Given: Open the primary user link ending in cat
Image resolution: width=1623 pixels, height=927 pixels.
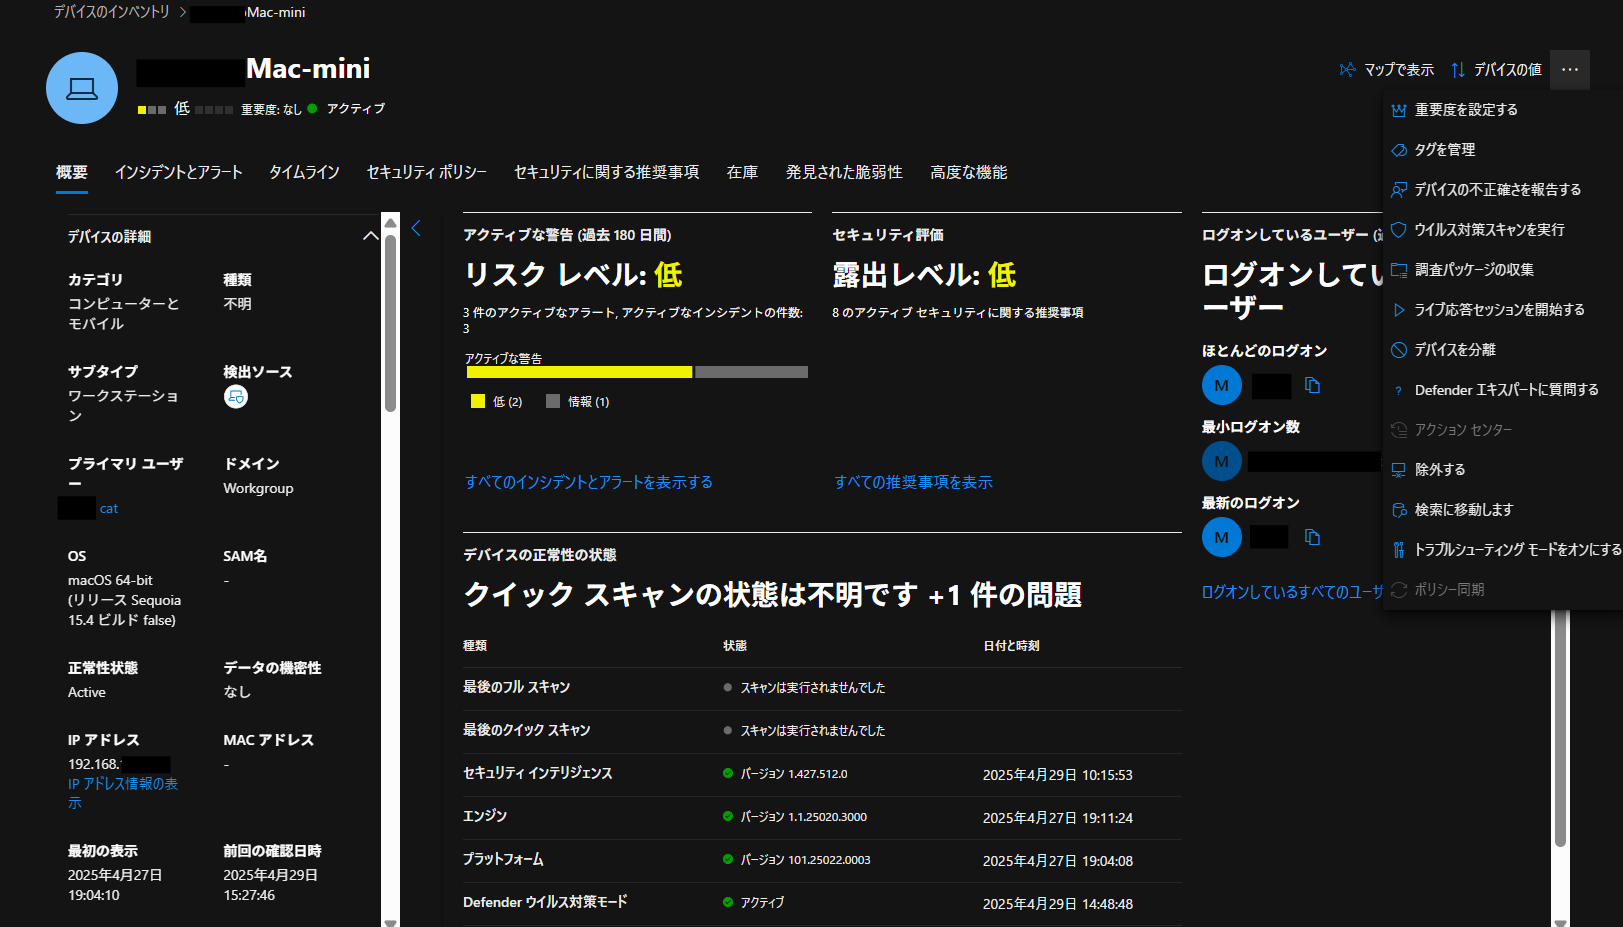Looking at the screenshot, I should pos(109,509).
